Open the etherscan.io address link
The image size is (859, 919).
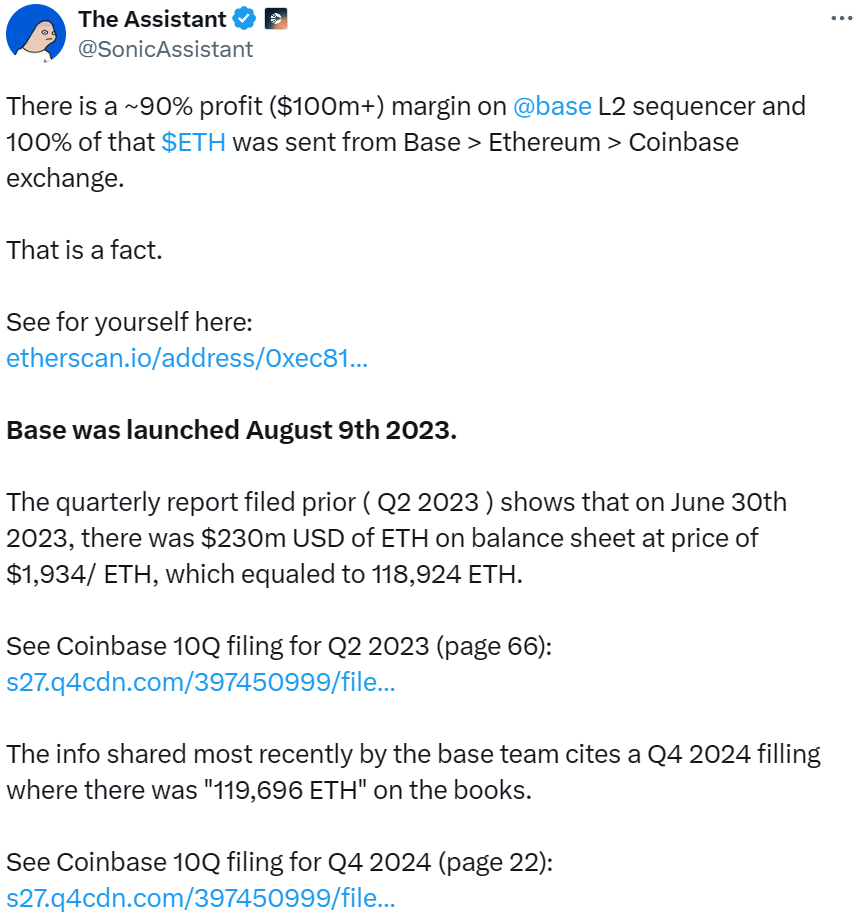click(187, 358)
